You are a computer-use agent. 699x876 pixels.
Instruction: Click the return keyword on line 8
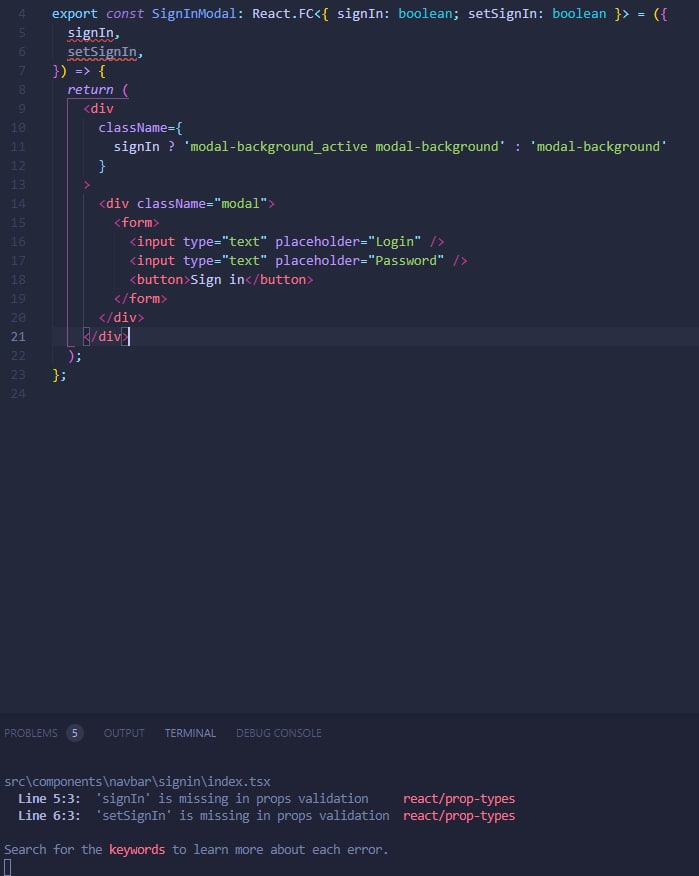(x=90, y=90)
